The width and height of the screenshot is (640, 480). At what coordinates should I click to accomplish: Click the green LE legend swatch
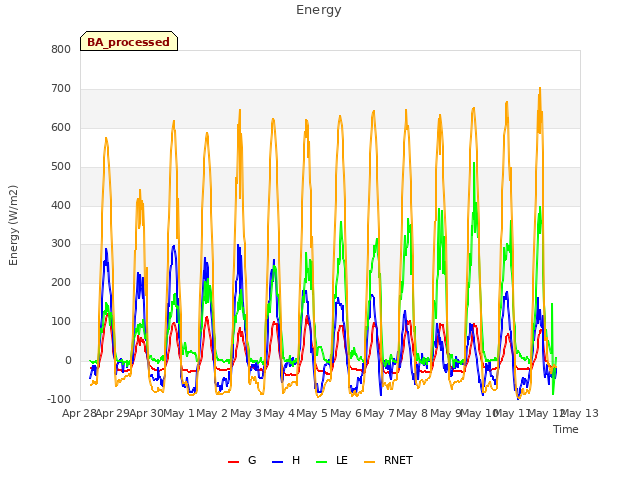click(322, 462)
